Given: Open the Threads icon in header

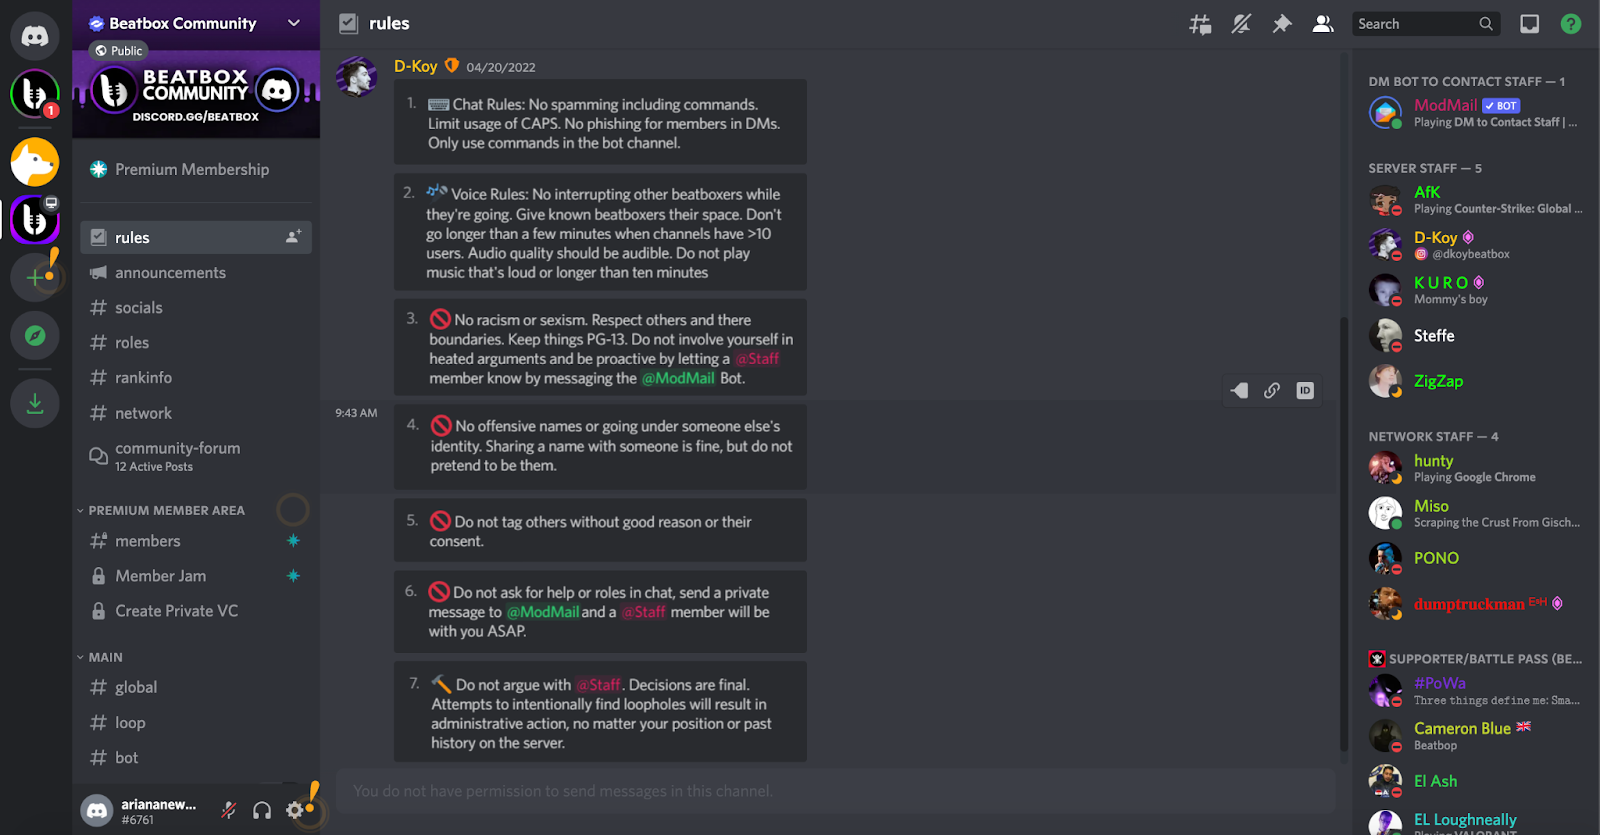Looking at the screenshot, I should point(1200,24).
